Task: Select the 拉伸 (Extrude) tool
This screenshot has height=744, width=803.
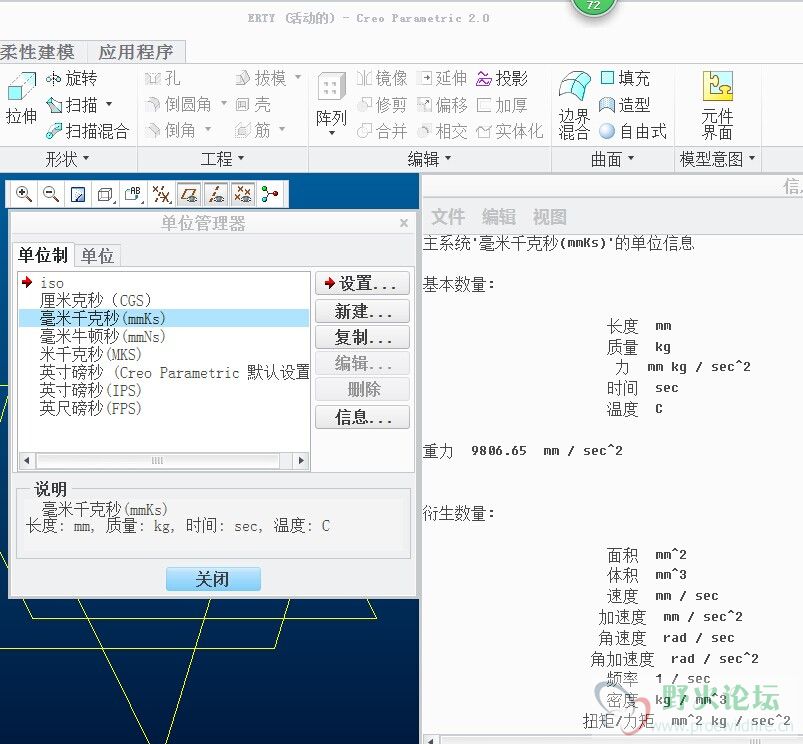Action: tap(21, 98)
